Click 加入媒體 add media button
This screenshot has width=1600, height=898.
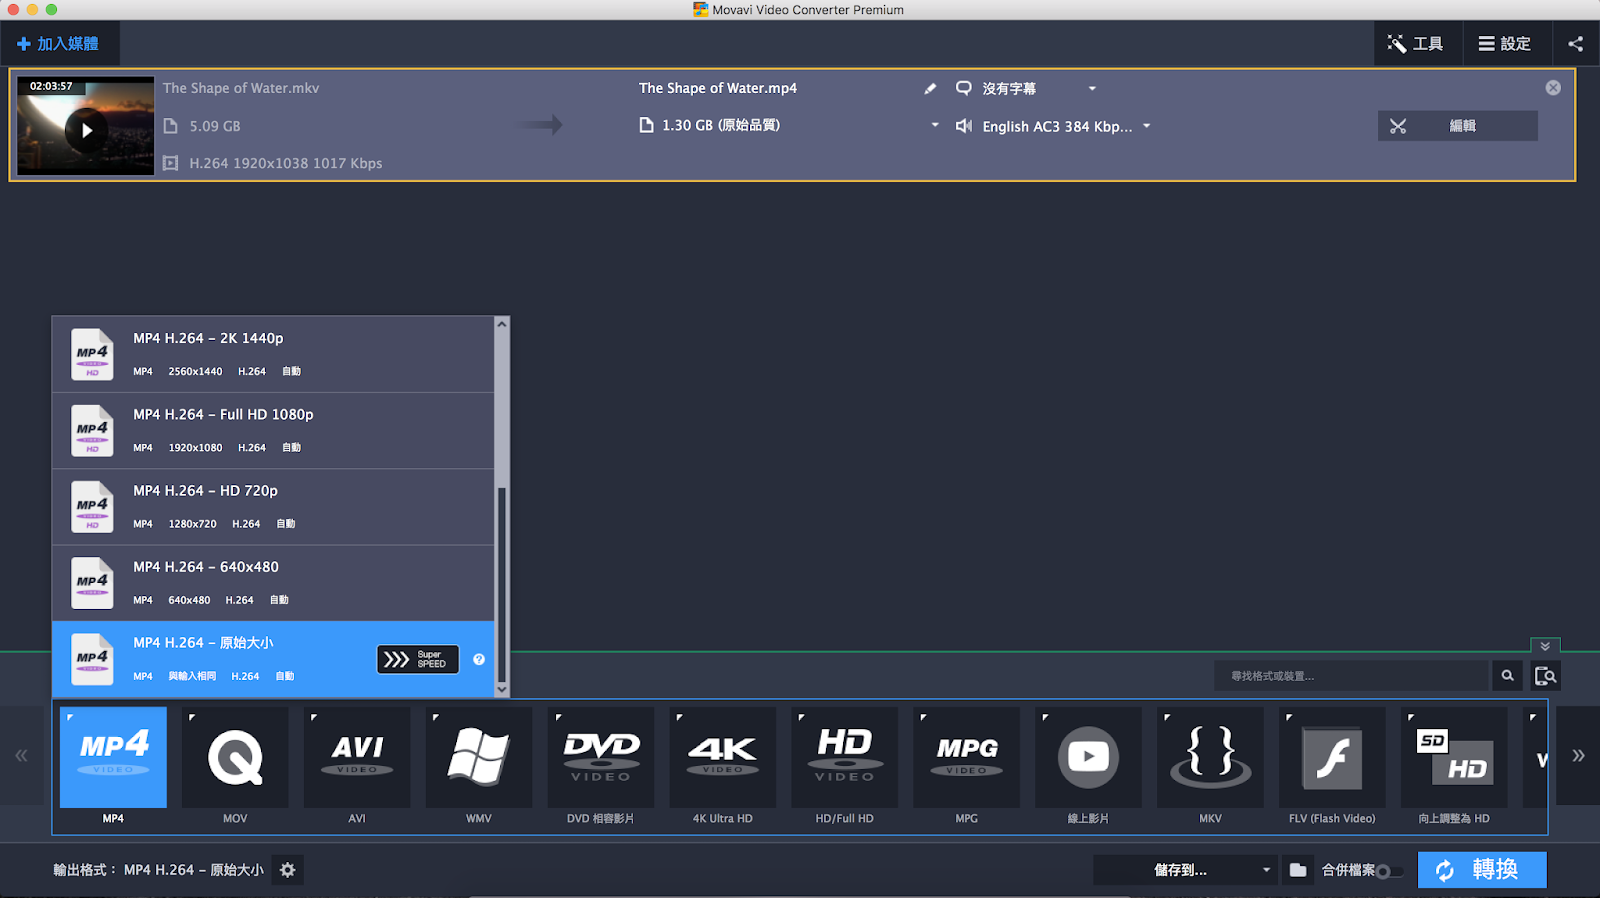(58, 44)
